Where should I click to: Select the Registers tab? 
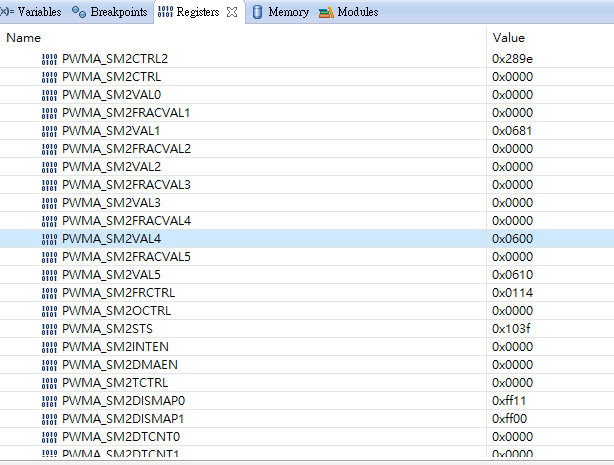pos(198,12)
